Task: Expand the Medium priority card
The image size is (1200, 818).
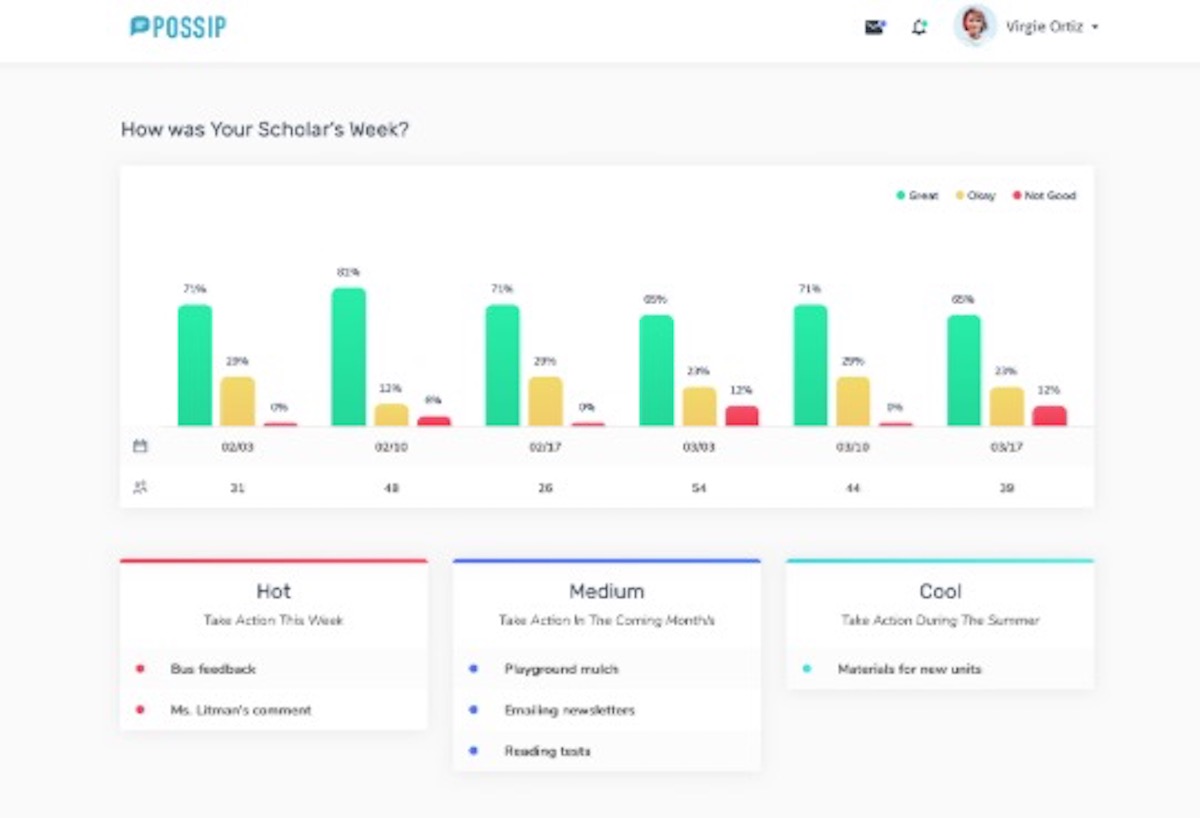Action: coord(606,591)
